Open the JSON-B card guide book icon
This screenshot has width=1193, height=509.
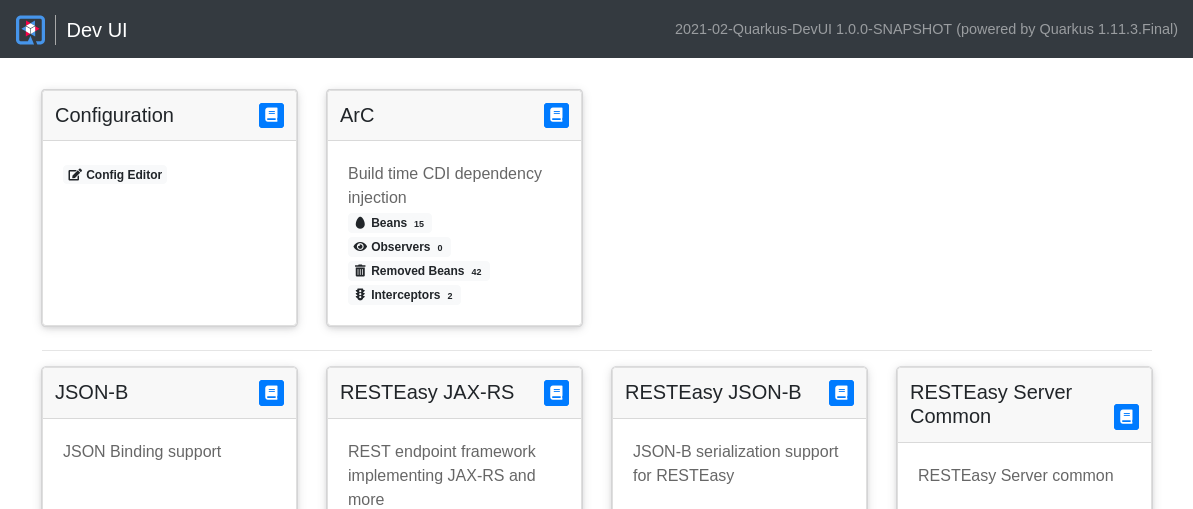272,393
